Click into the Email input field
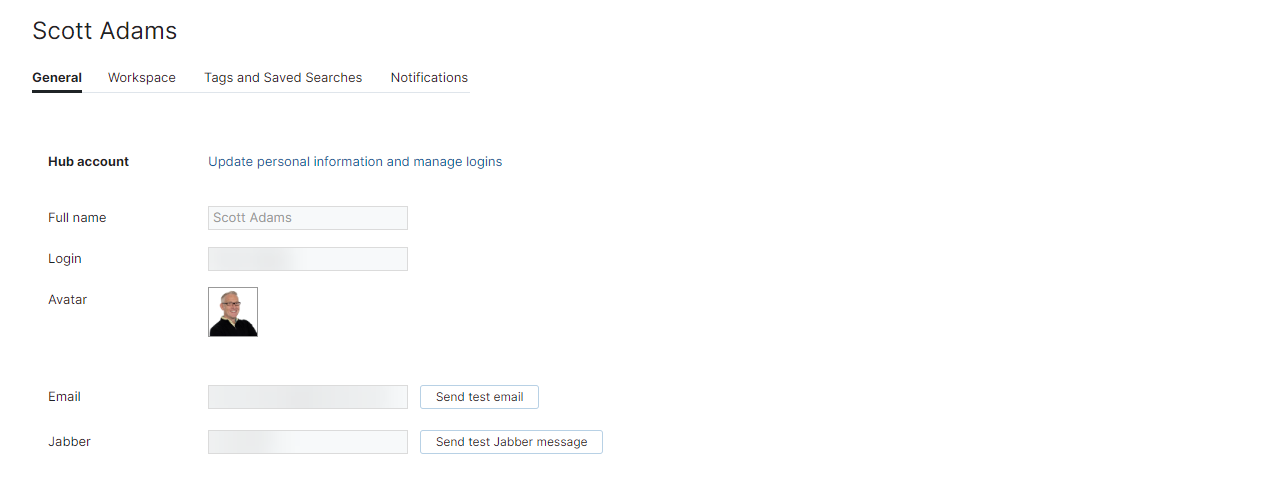This screenshot has width=1271, height=477. (x=308, y=397)
